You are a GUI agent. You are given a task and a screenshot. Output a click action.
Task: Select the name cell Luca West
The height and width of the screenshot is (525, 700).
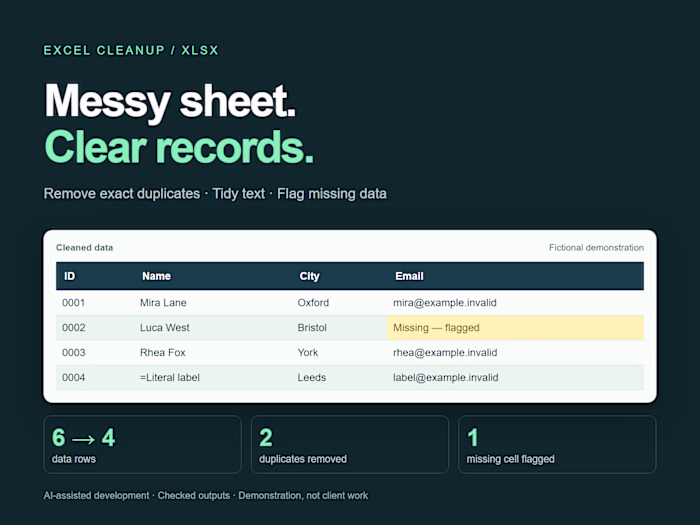click(x=164, y=328)
